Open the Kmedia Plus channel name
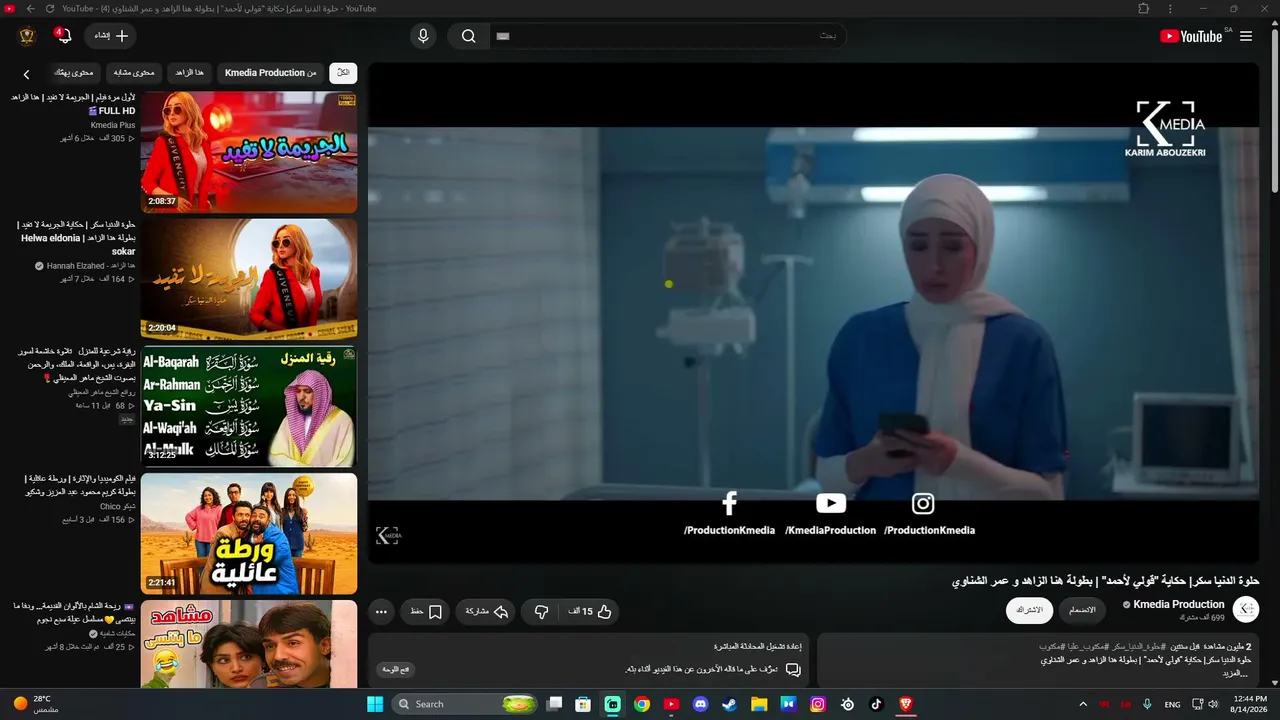 [113, 125]
